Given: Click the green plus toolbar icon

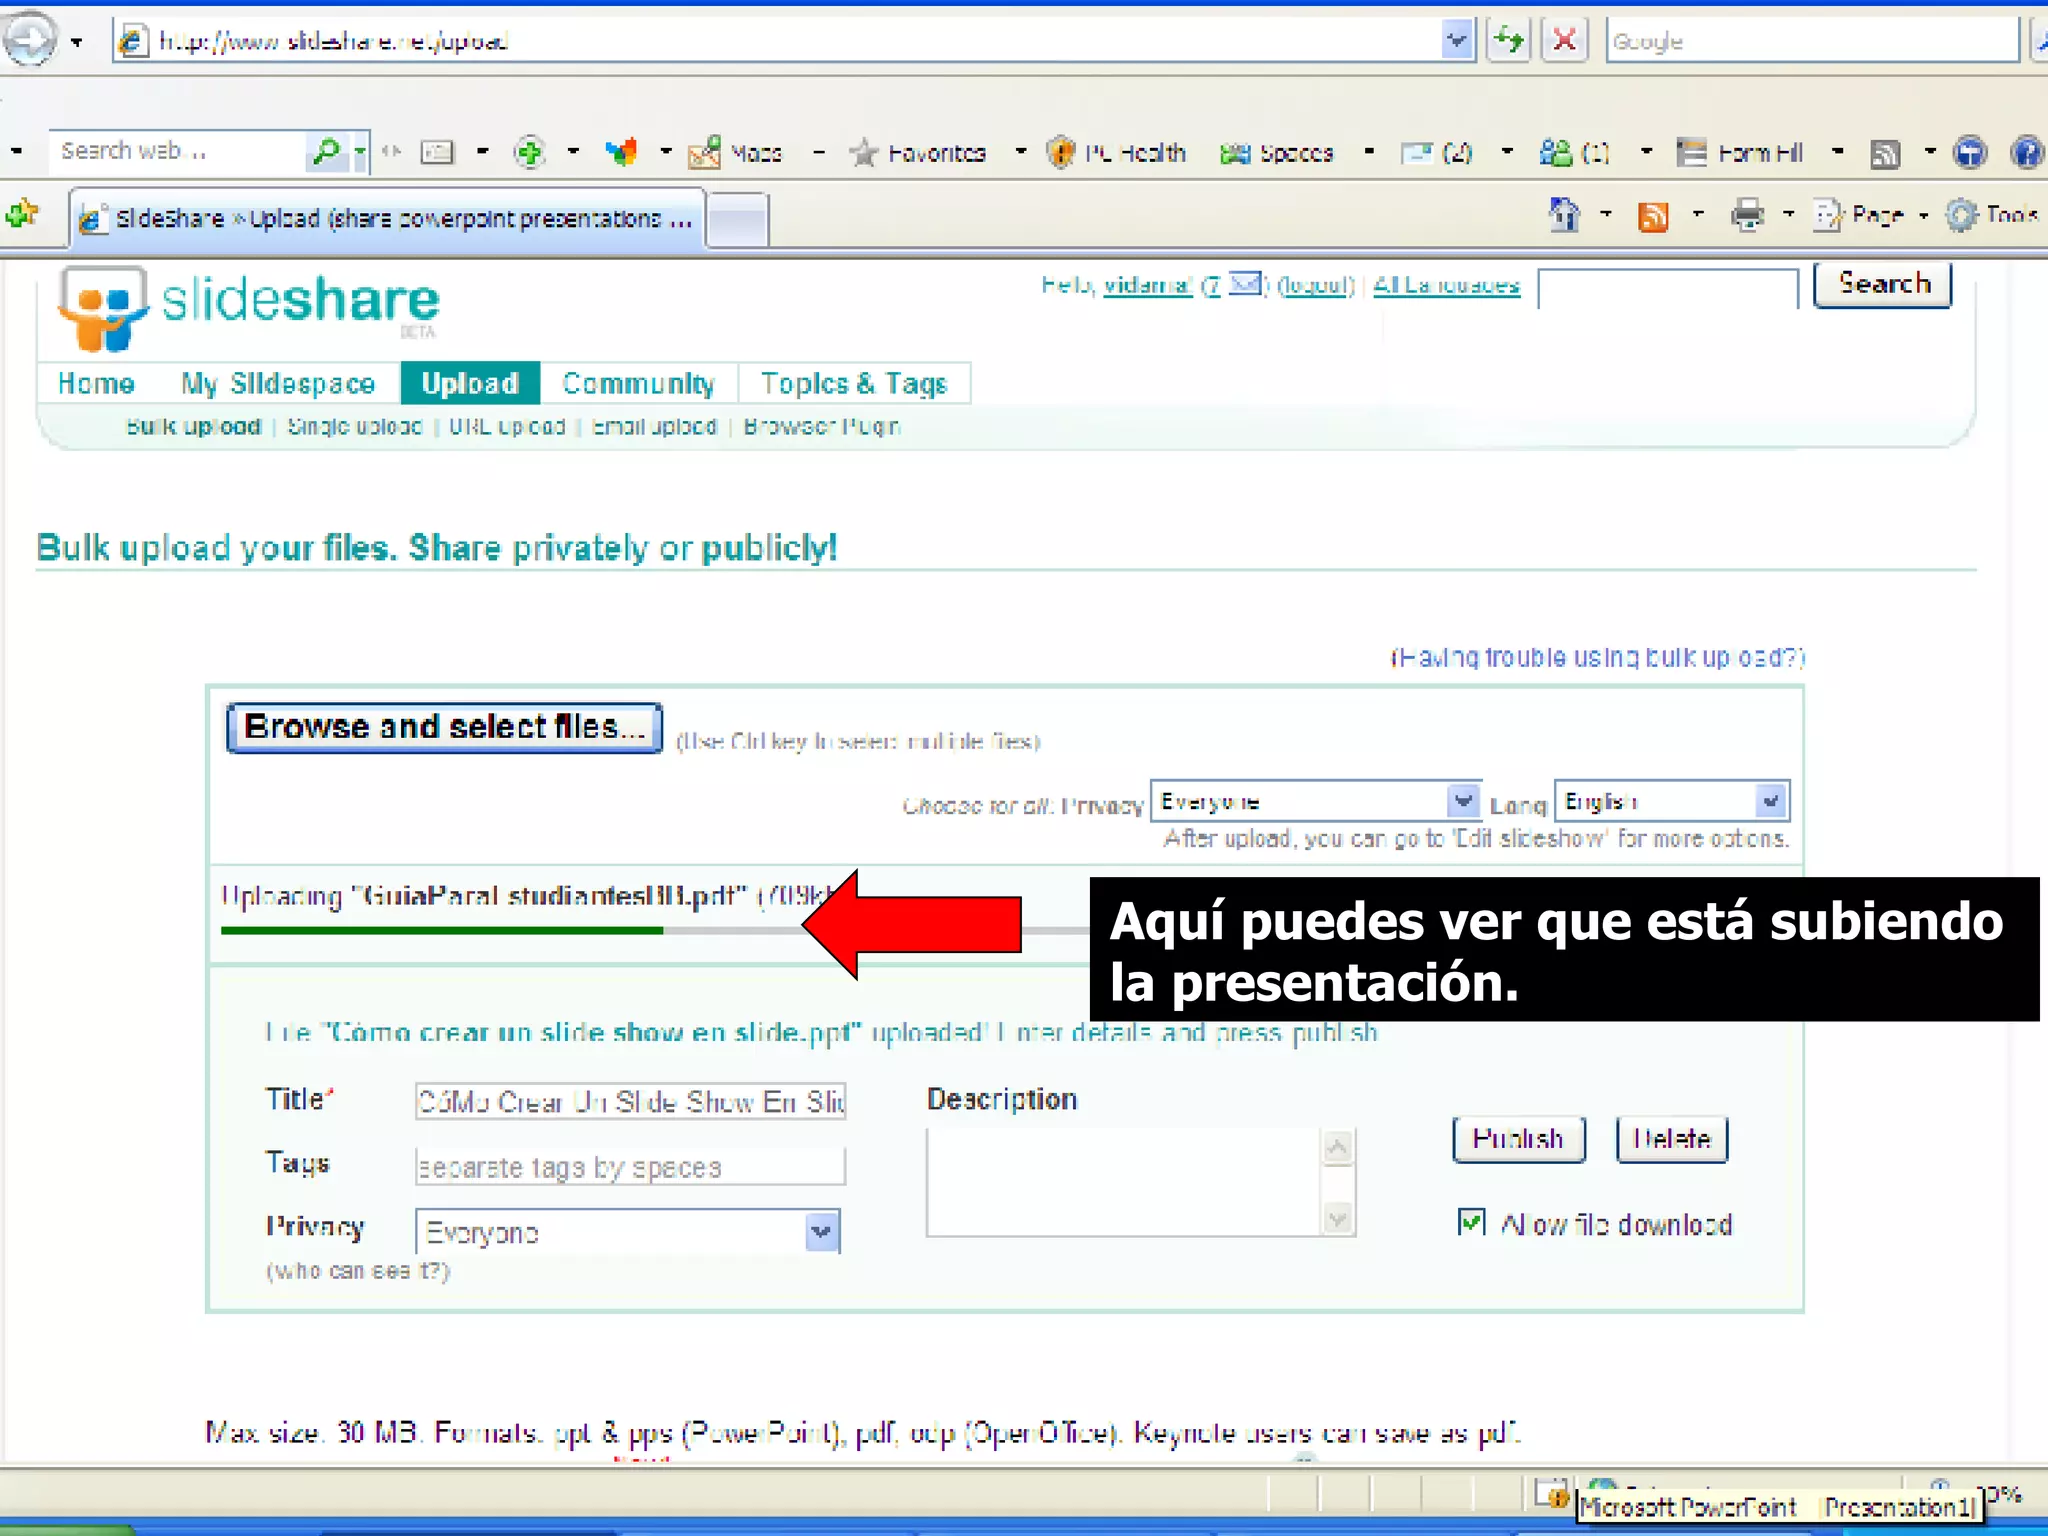Looking at the screenshot, I should pyautogui.click(x=529, y=152).
